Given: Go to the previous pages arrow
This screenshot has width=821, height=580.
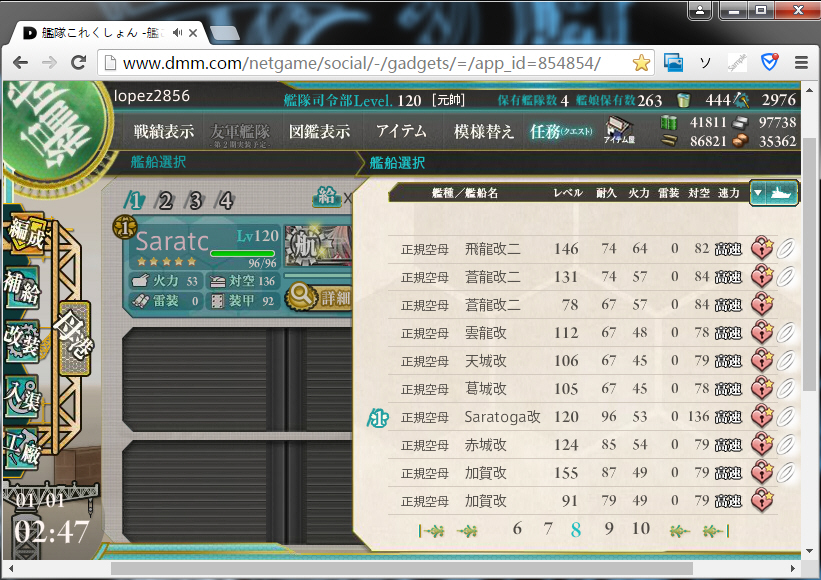Looking at the screenshot, I should [x=467, y=531].
